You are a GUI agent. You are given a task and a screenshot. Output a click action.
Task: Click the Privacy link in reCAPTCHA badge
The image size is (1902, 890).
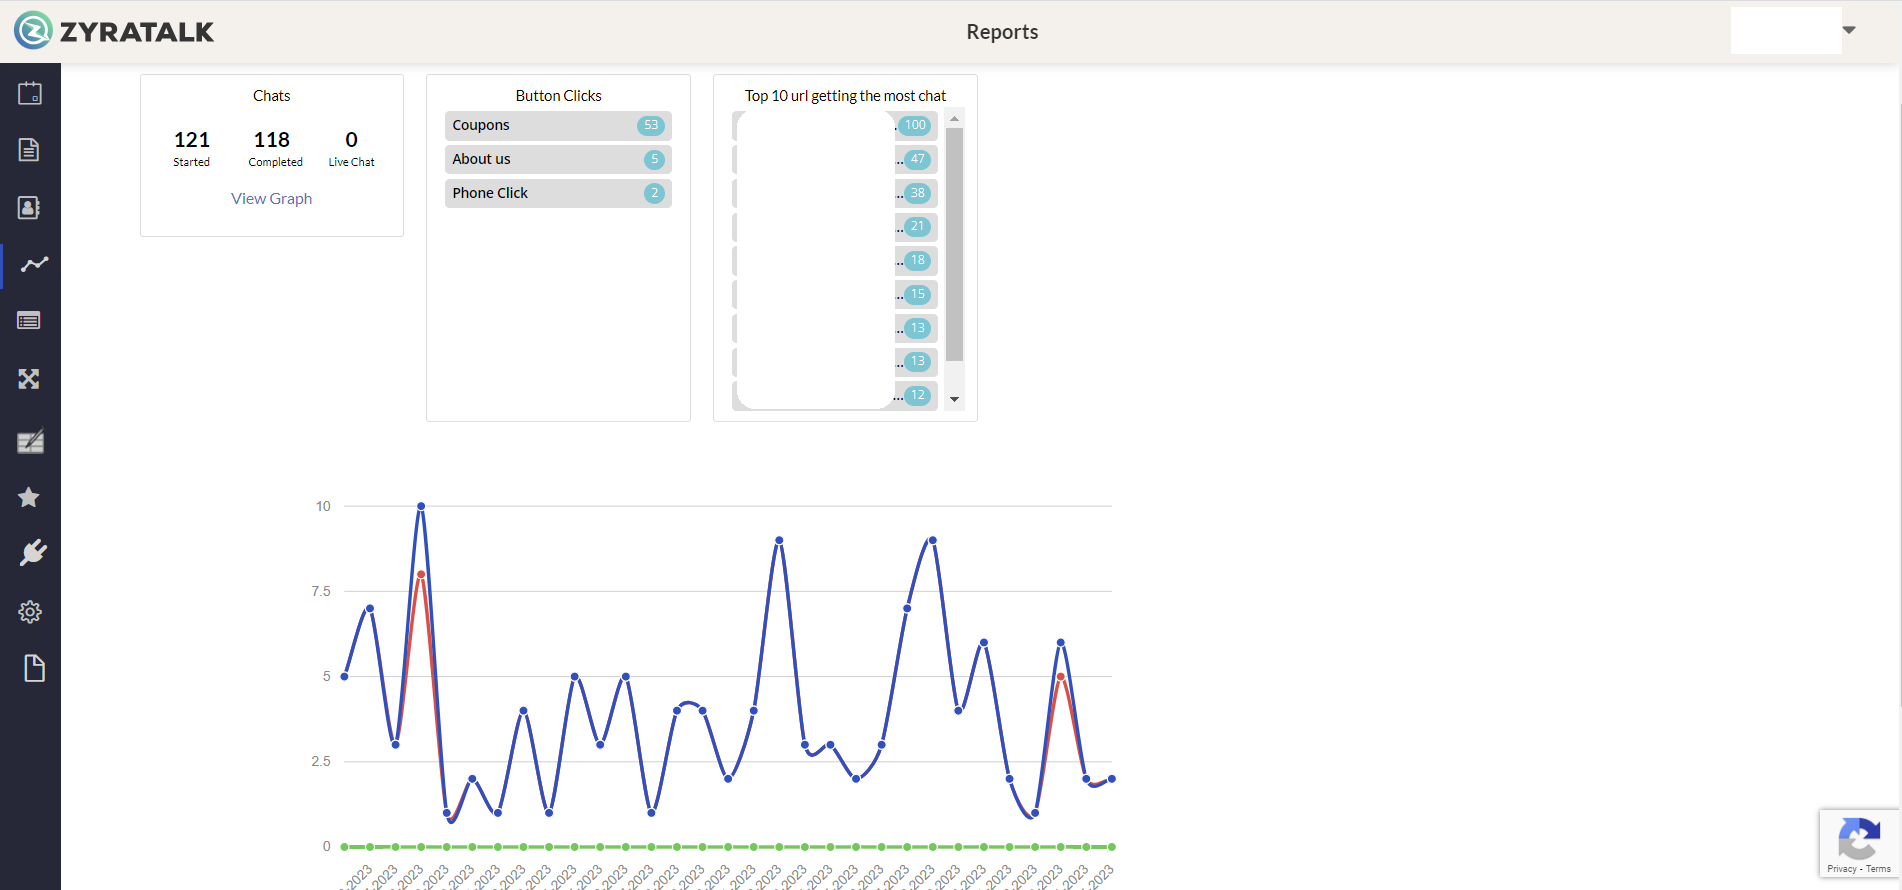pos(1842,869)
